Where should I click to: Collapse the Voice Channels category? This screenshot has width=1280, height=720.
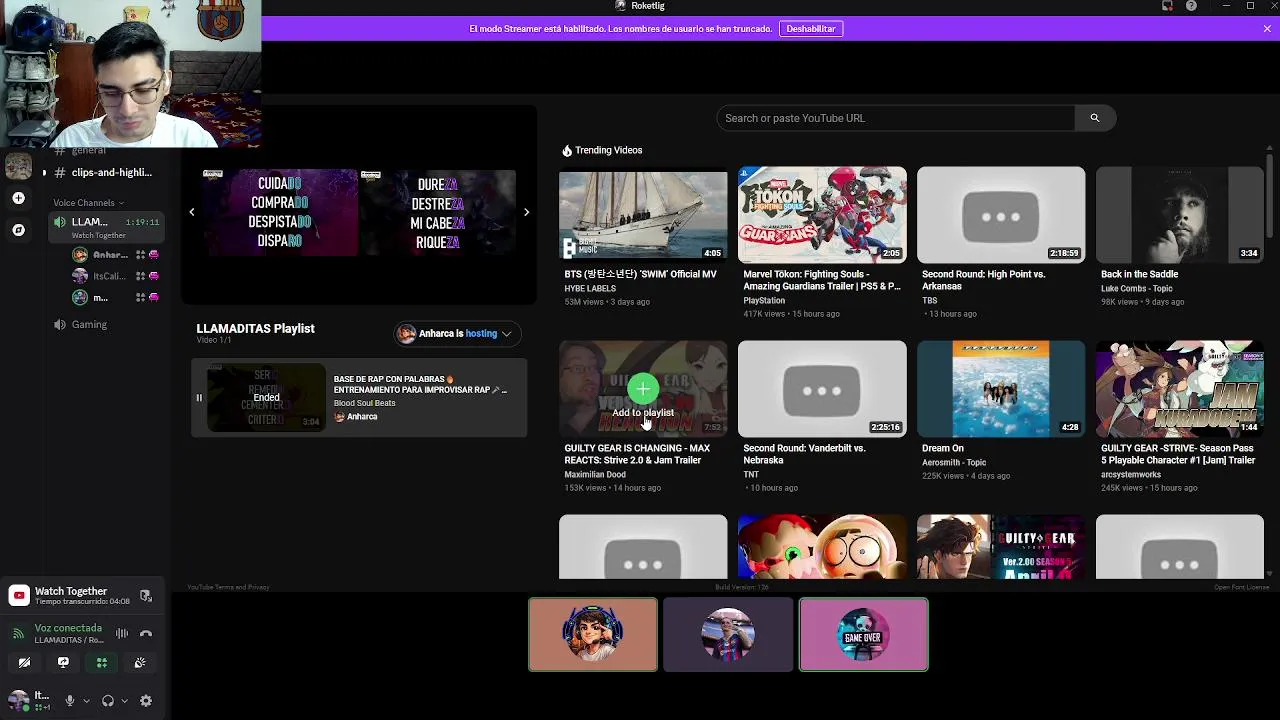click(x=88, y=203)
